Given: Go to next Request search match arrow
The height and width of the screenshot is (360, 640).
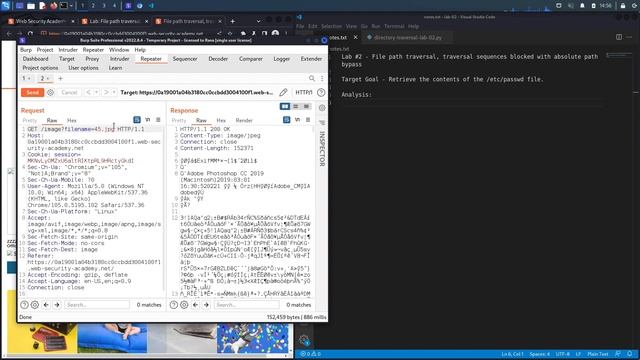Looking at the screenshot, I should (57, 305).
